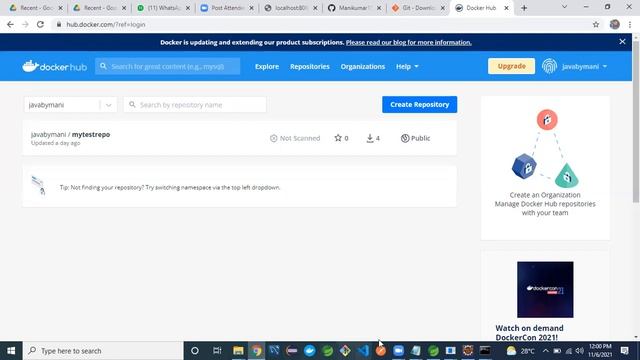The height and width of the screenshot is (360, 640).
Task: Open Visual Studio Code from taskbar
Action: [x=363, y=351]
